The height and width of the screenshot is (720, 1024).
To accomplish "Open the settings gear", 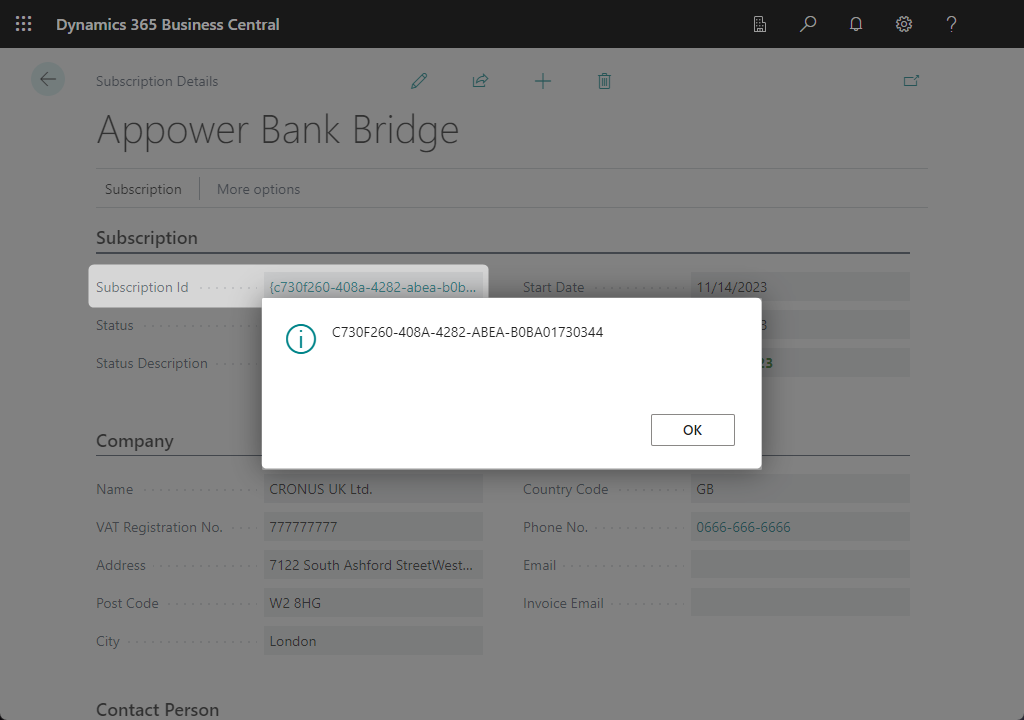I will pyautogui.click(x=904, y=24).
